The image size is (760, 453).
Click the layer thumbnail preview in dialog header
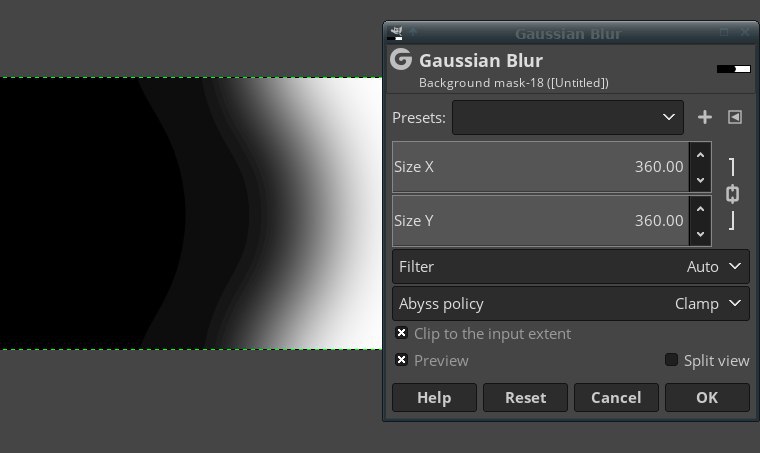734,69
